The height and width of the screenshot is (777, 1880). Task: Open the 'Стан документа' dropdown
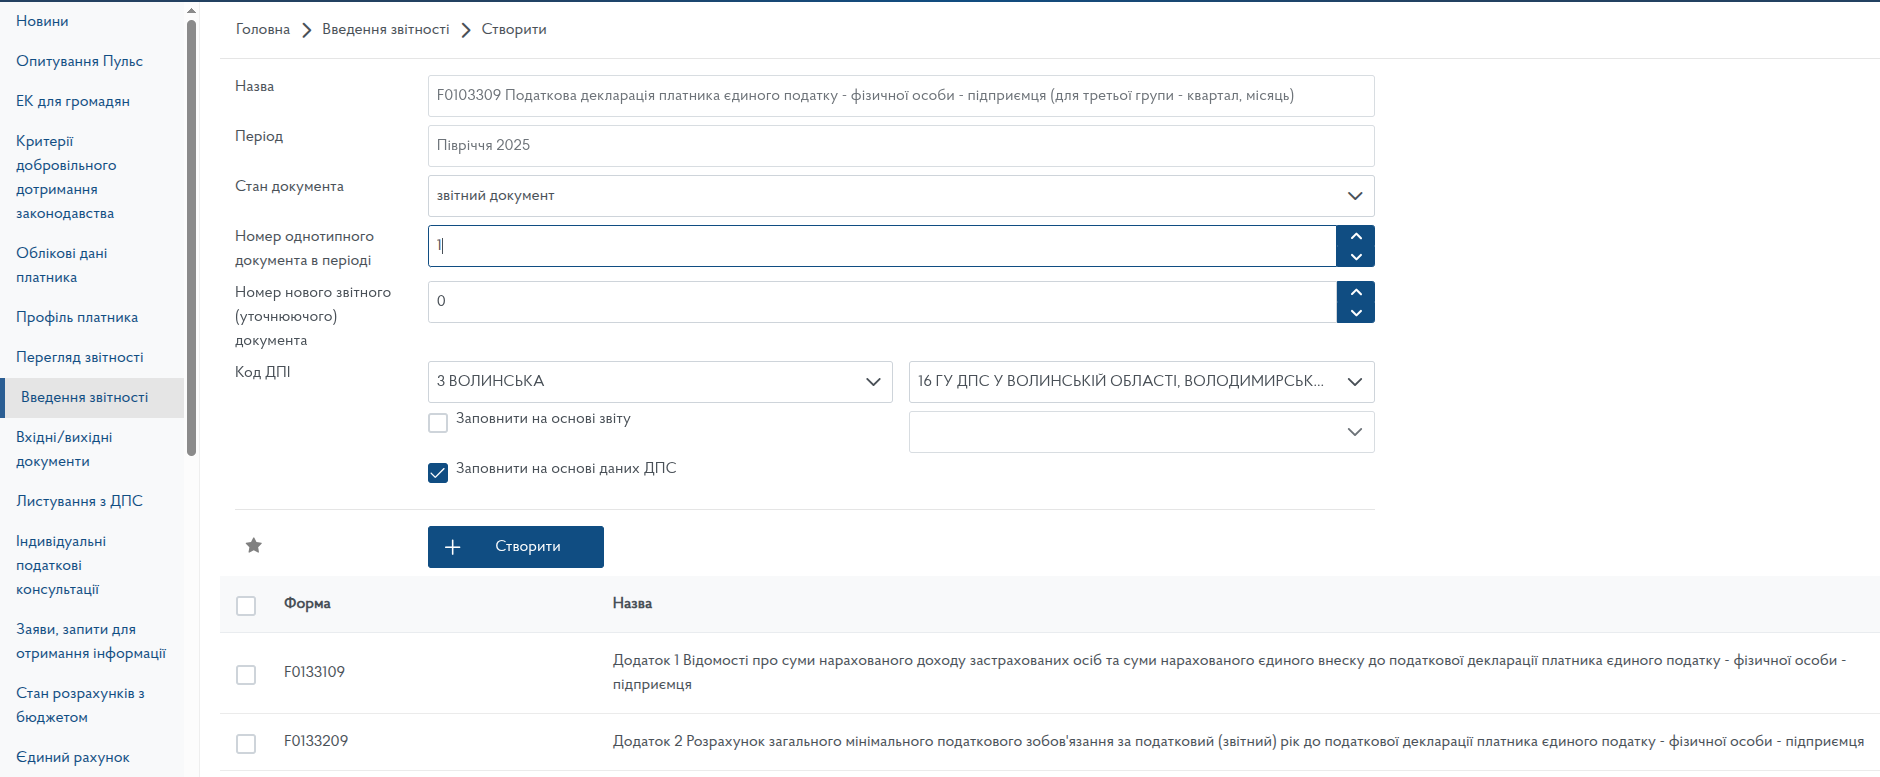[x=900, y=196]
